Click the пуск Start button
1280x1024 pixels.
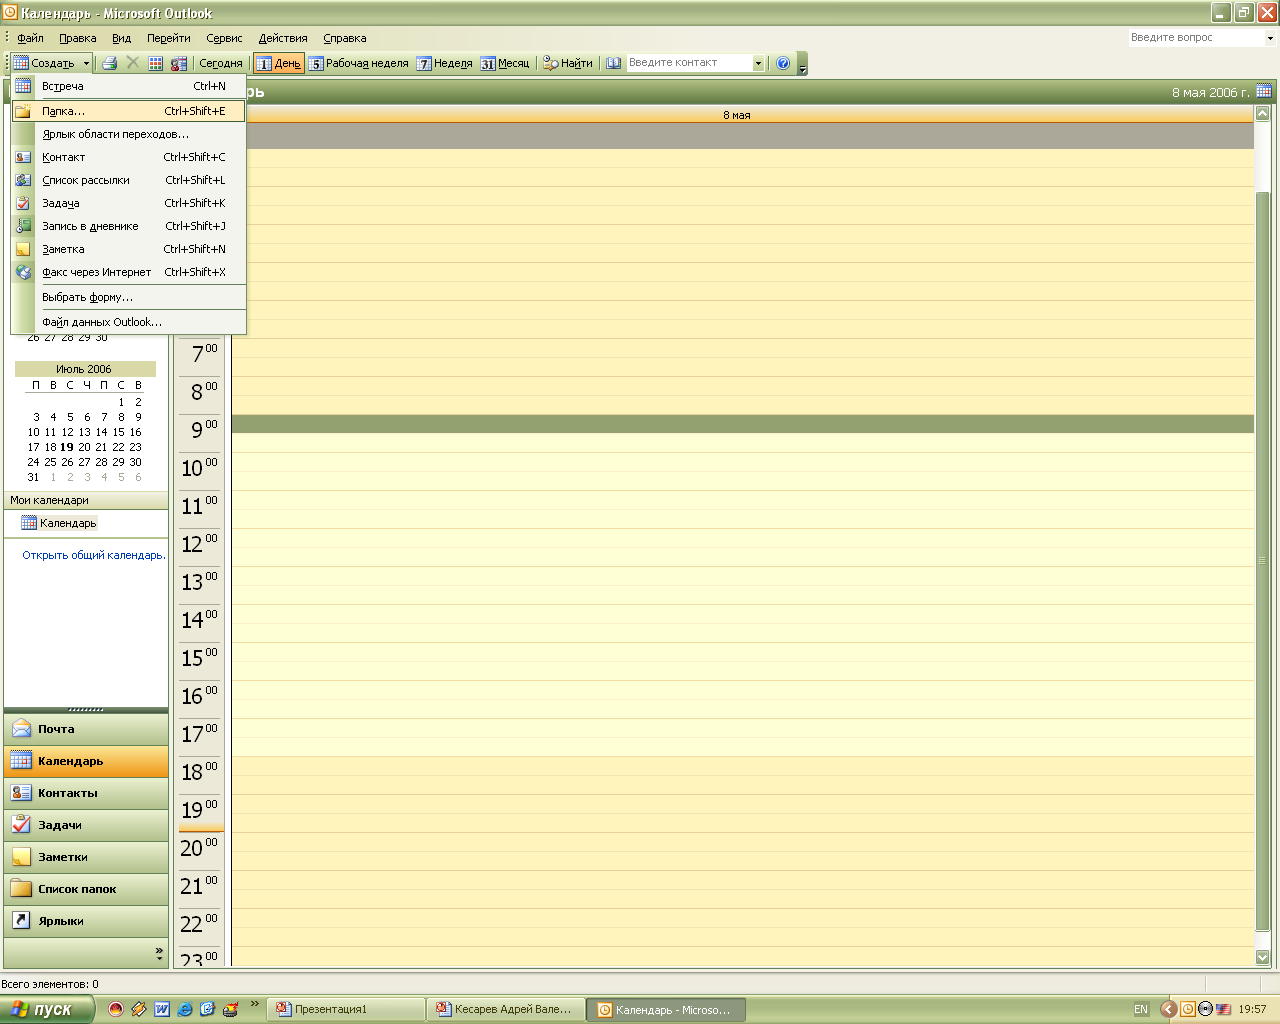[x=47, y=1009]
